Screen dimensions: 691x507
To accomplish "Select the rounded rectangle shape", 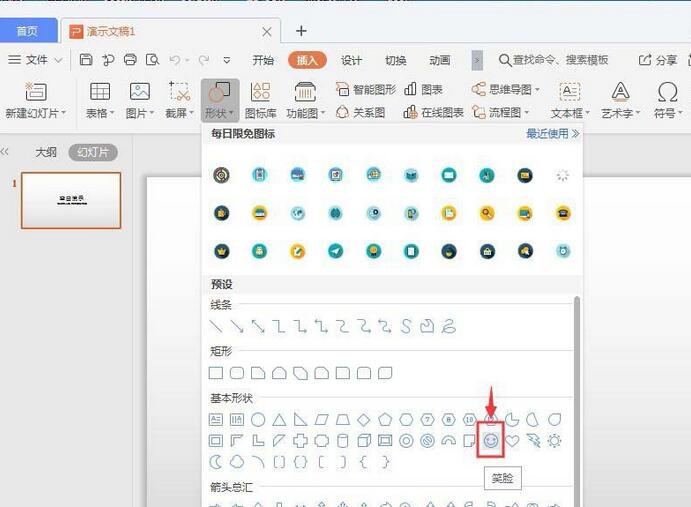I will (x=237, y=373).
